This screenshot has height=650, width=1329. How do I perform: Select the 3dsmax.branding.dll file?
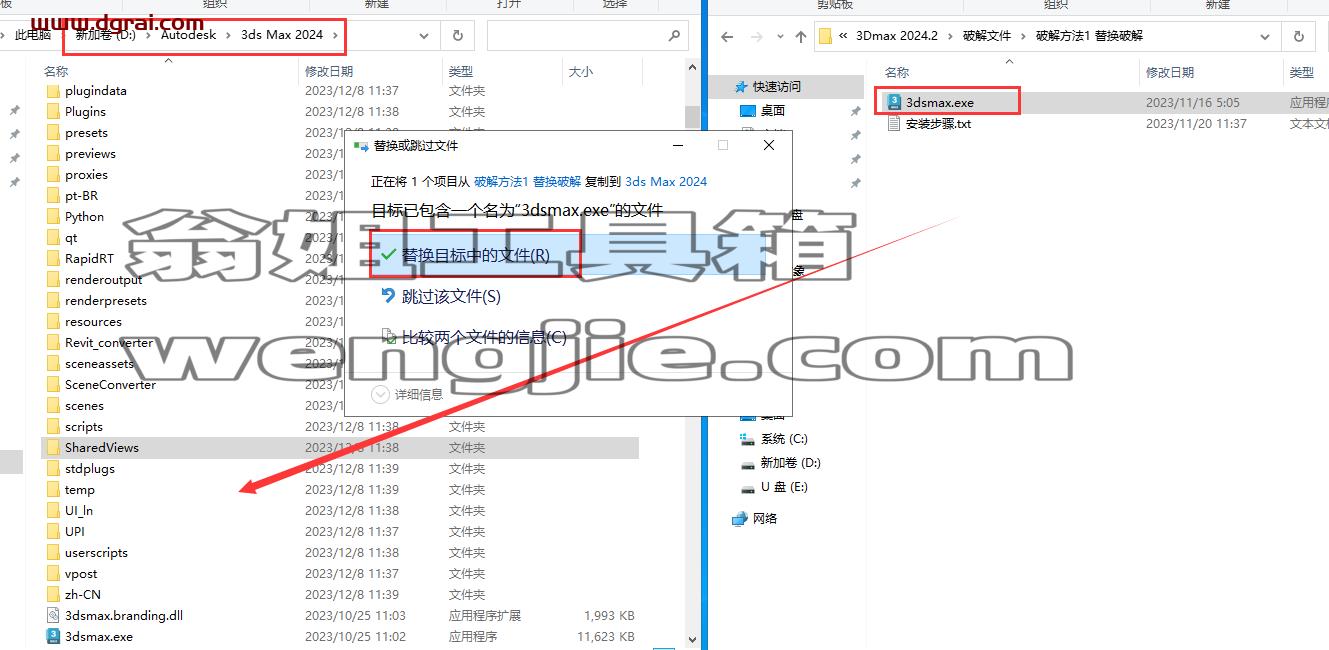pos(124,615)
